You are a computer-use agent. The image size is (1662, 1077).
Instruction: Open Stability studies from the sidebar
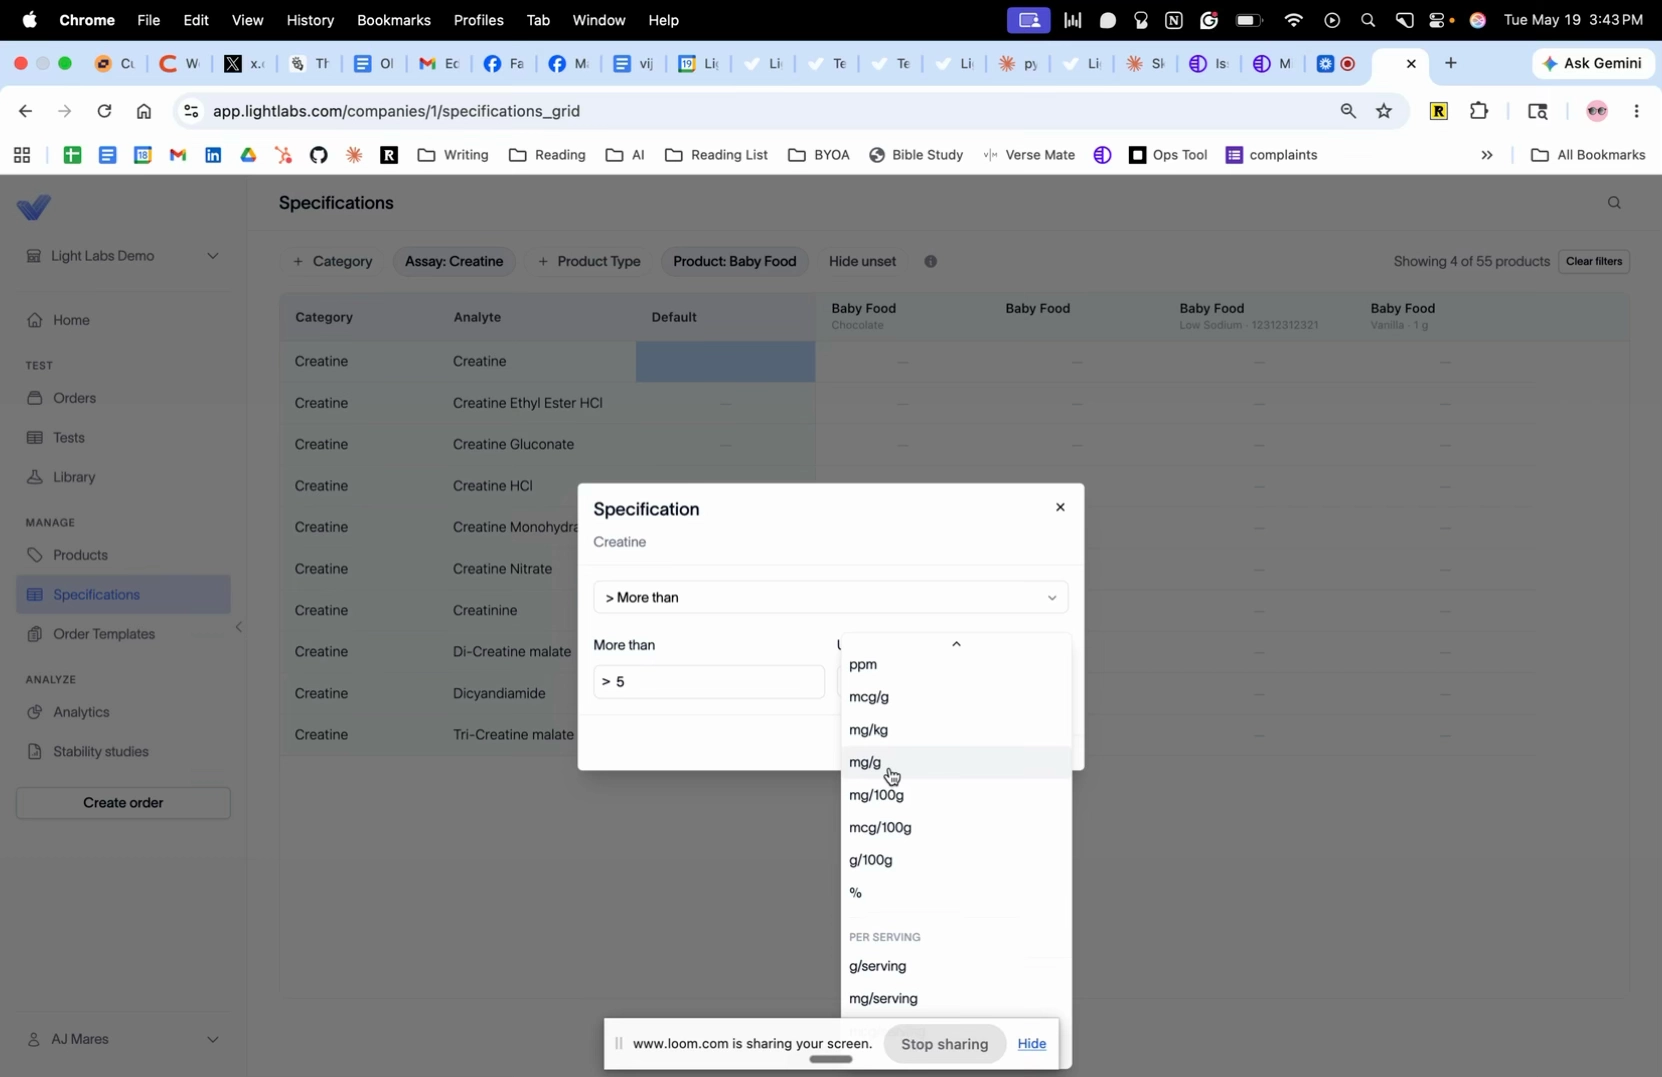tap(100, 751)
